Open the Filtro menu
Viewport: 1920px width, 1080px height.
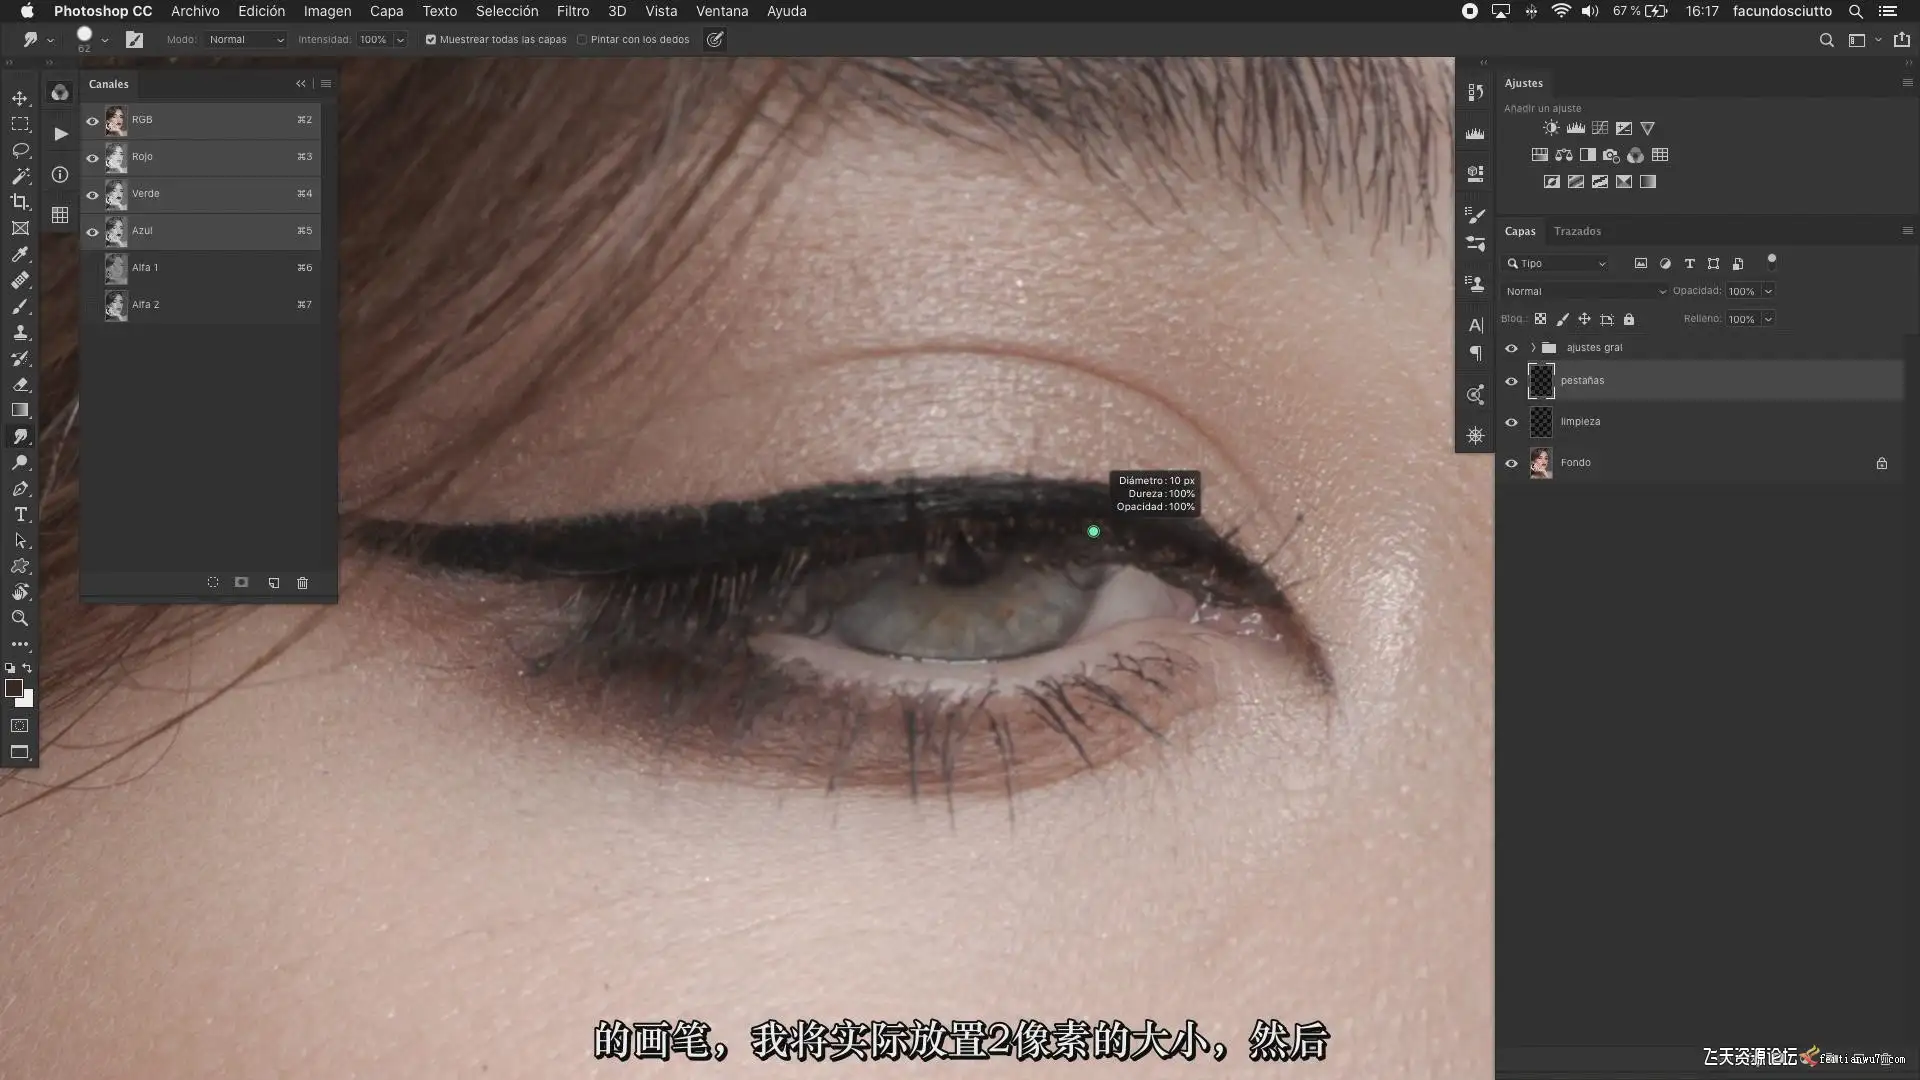click(572, 11)
